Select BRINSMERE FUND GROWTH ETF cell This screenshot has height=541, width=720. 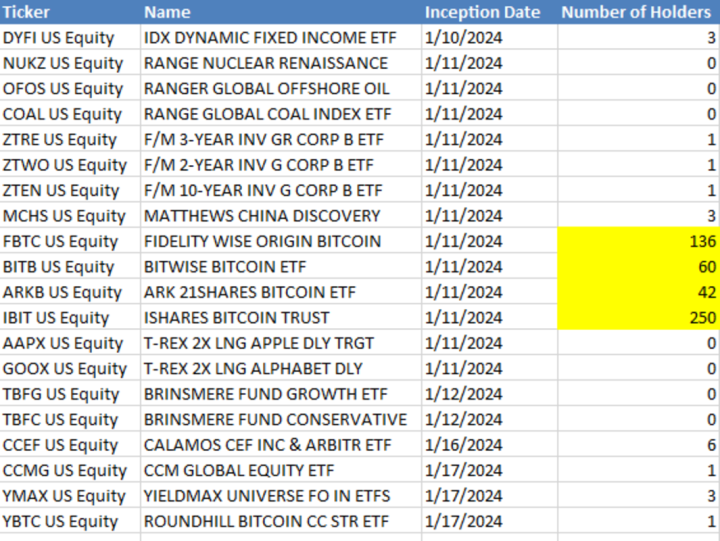[281, 394]
